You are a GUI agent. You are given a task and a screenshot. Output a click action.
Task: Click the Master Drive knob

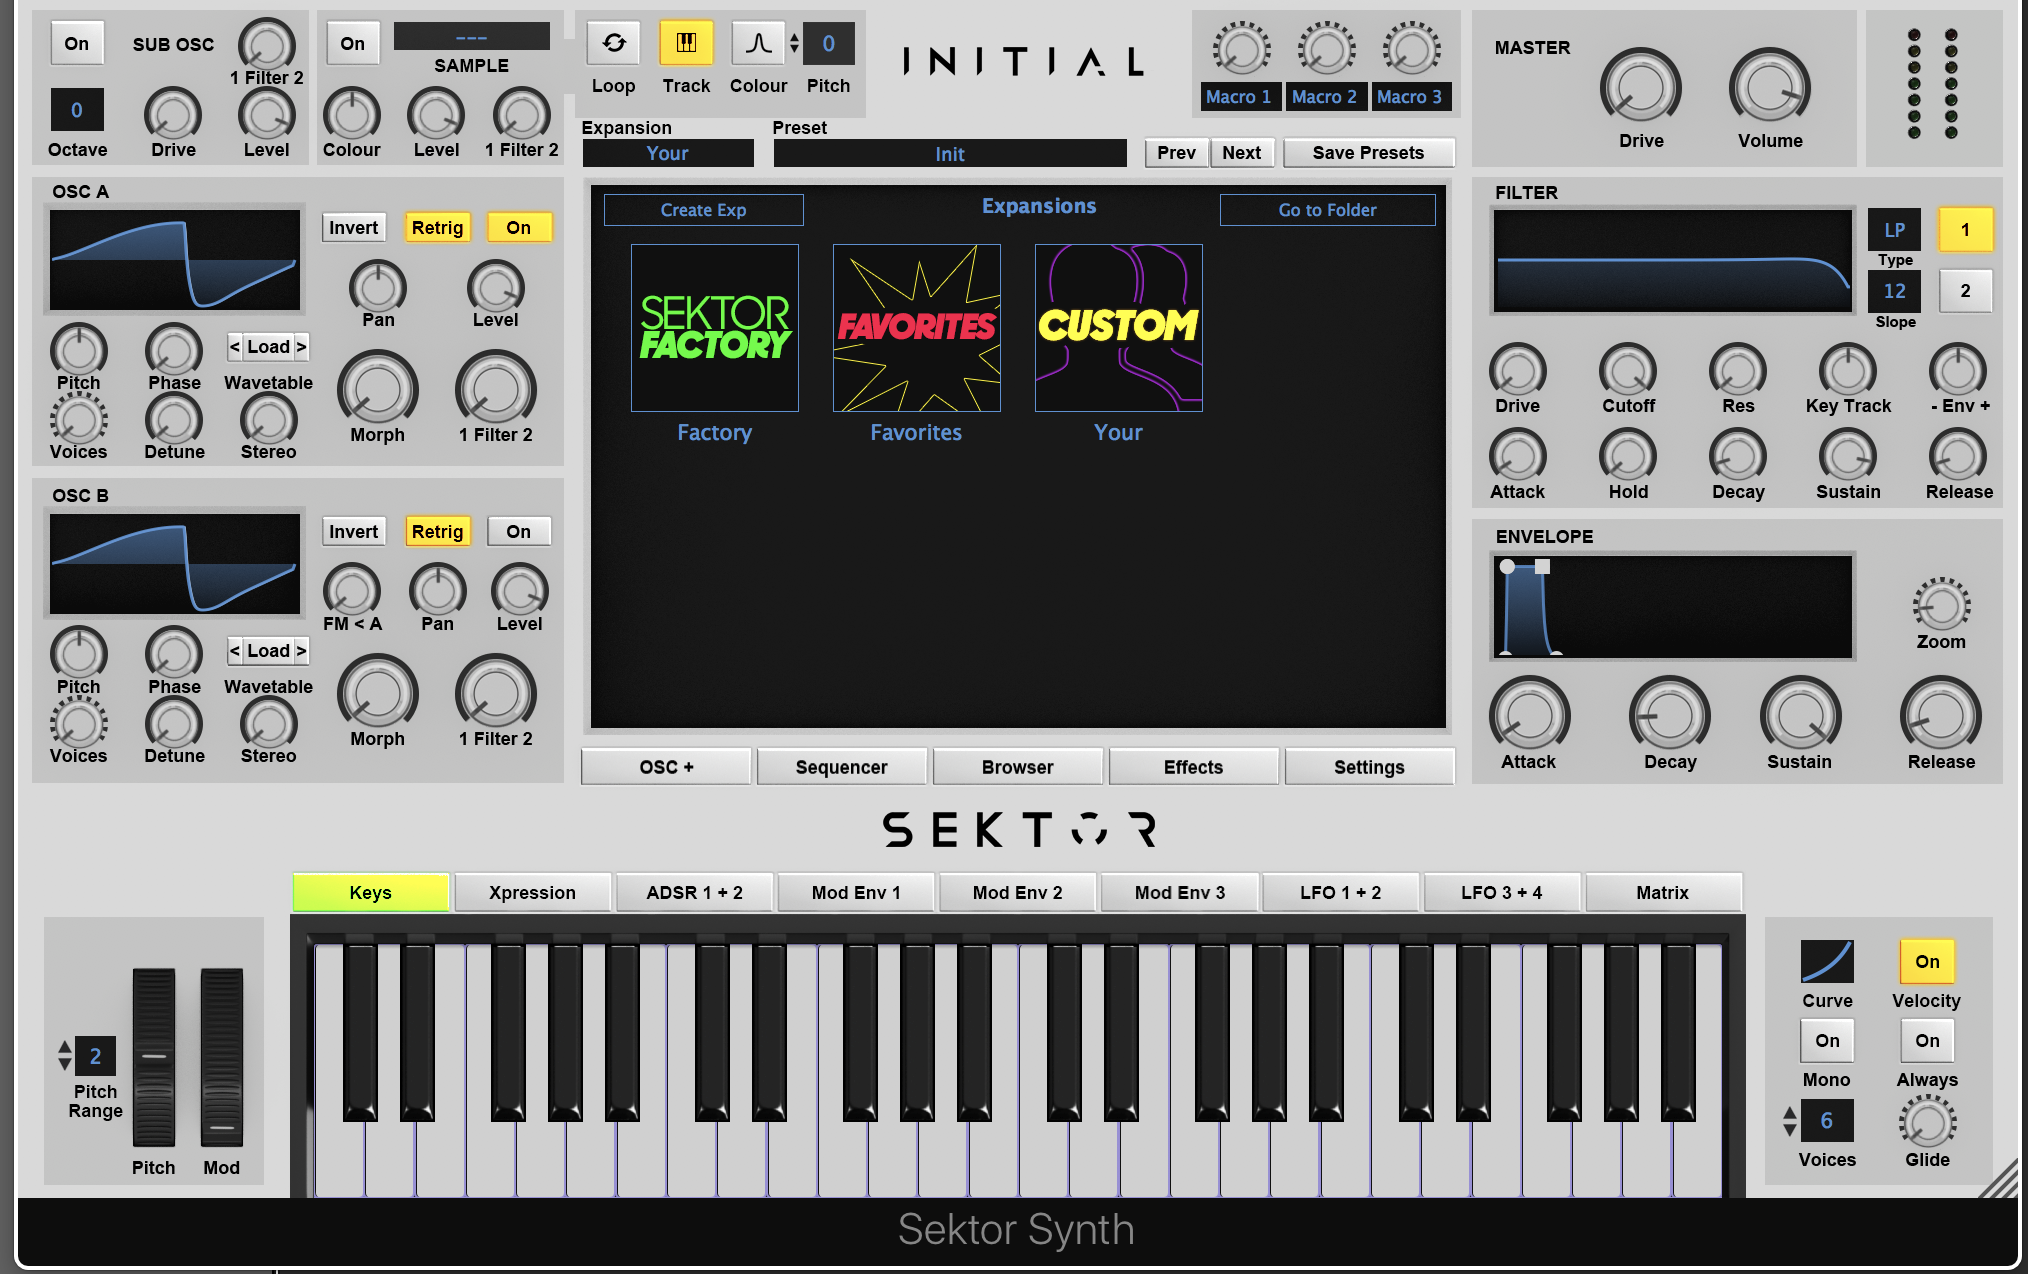[1641, 88]
